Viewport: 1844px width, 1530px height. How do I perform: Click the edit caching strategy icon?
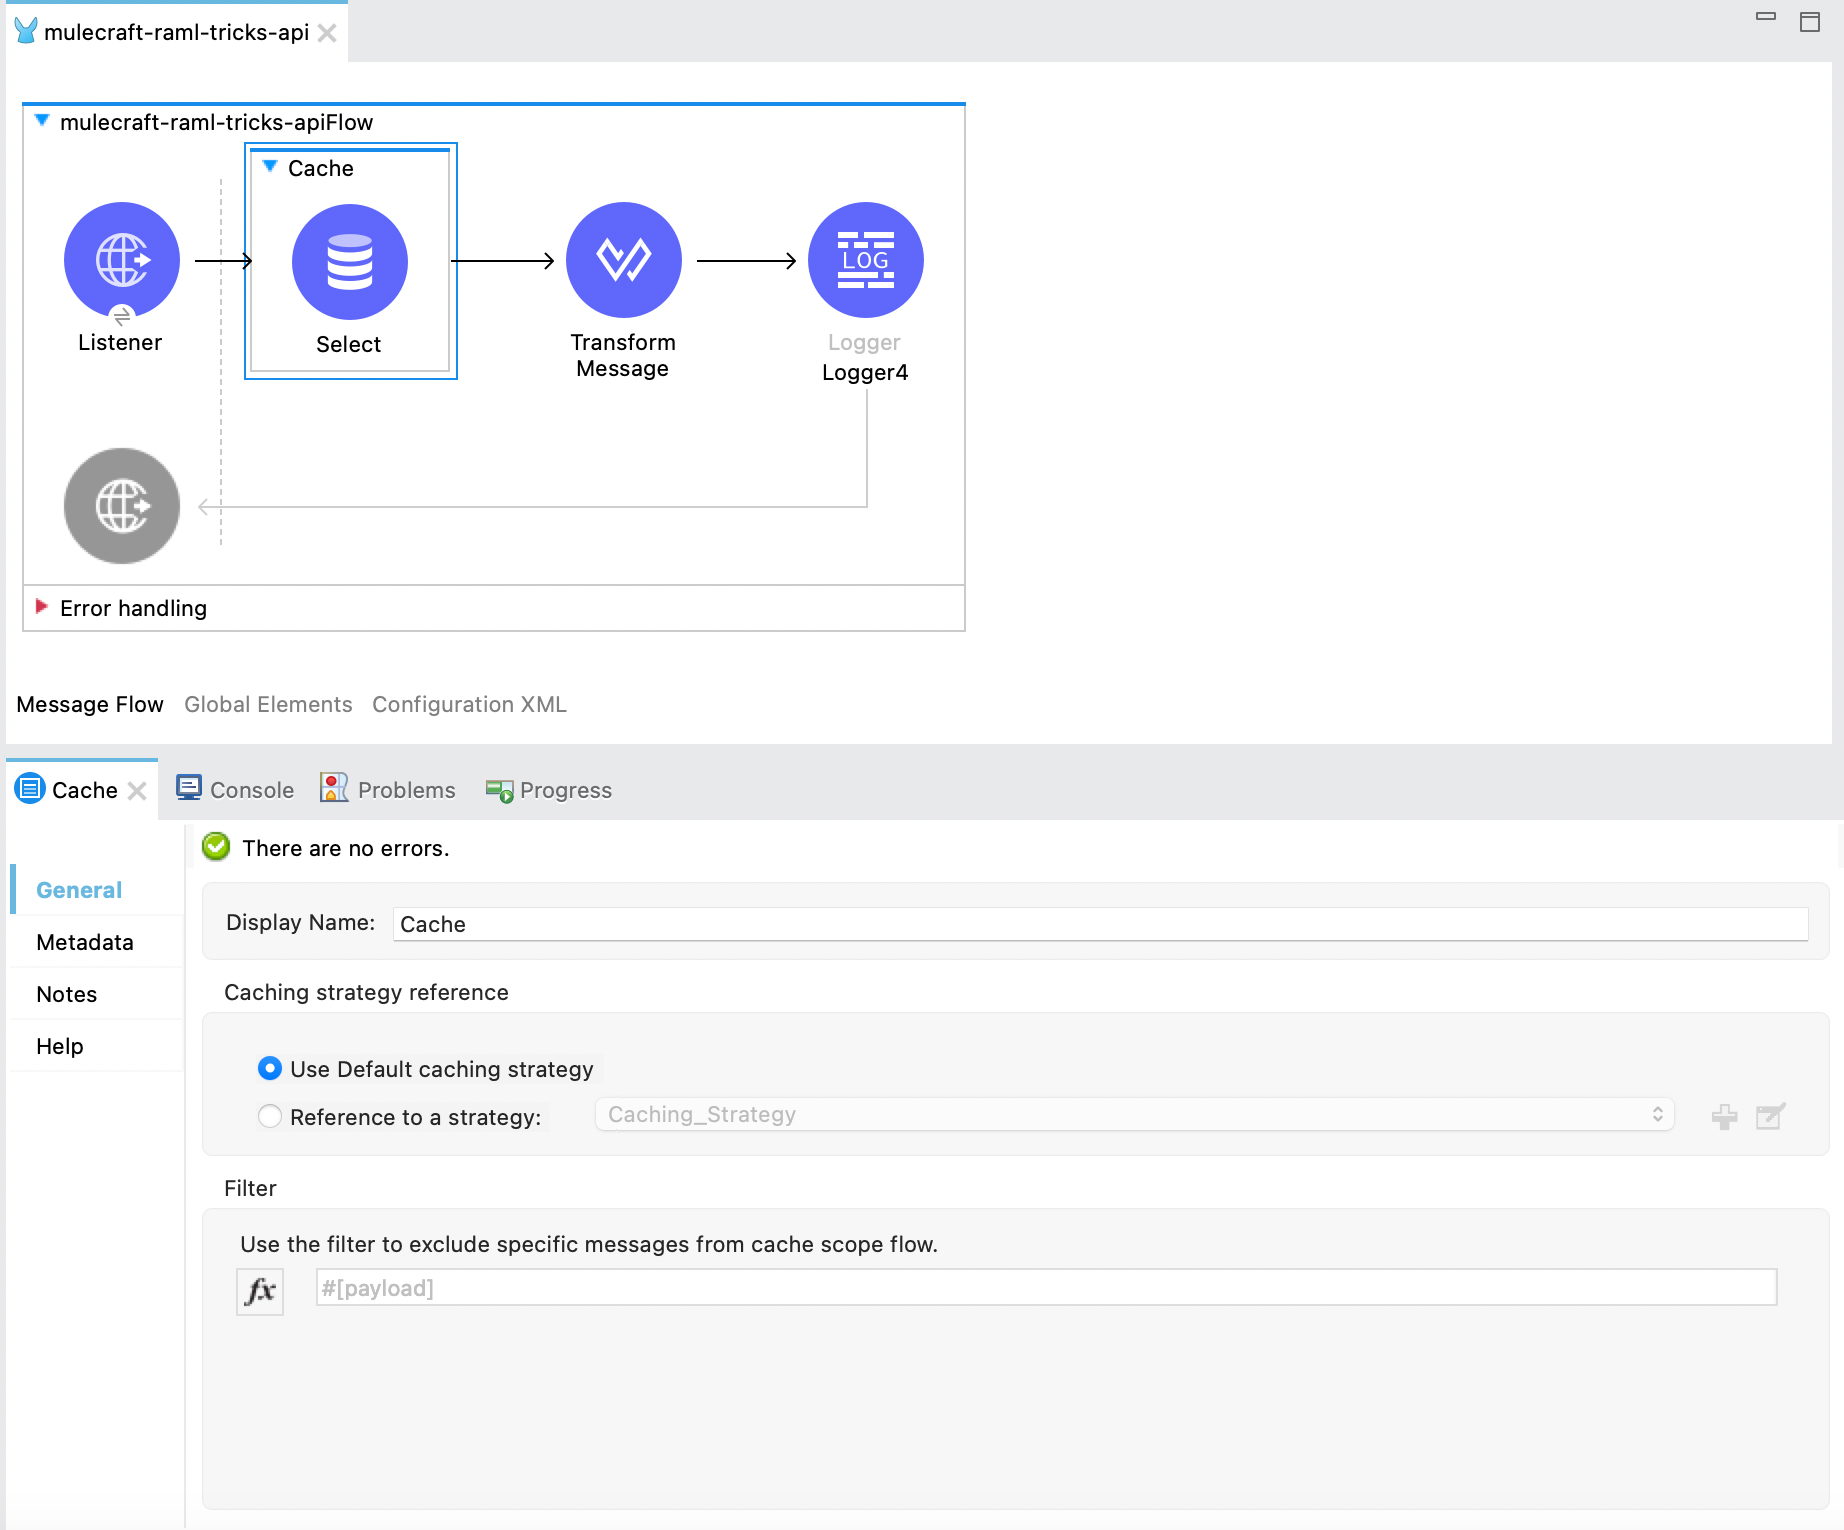click(x=1770, y=1116)
